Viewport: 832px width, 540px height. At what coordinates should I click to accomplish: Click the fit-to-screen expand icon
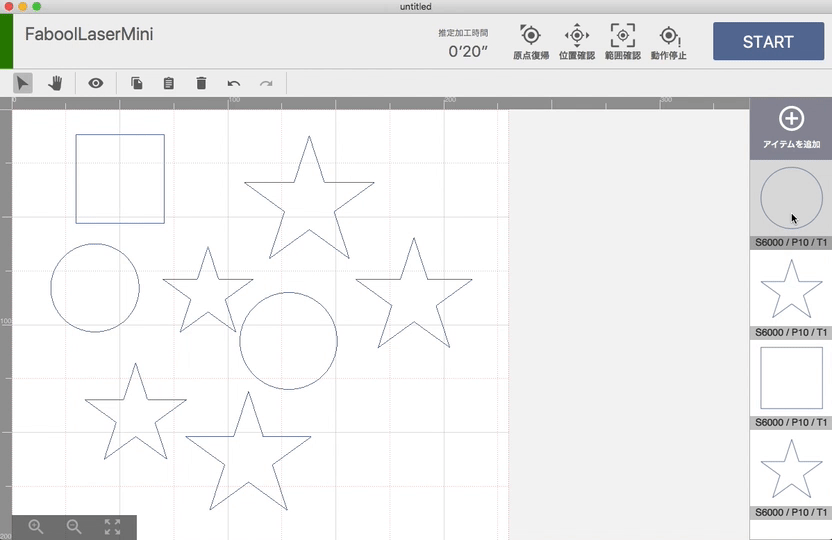coord(112,527)
